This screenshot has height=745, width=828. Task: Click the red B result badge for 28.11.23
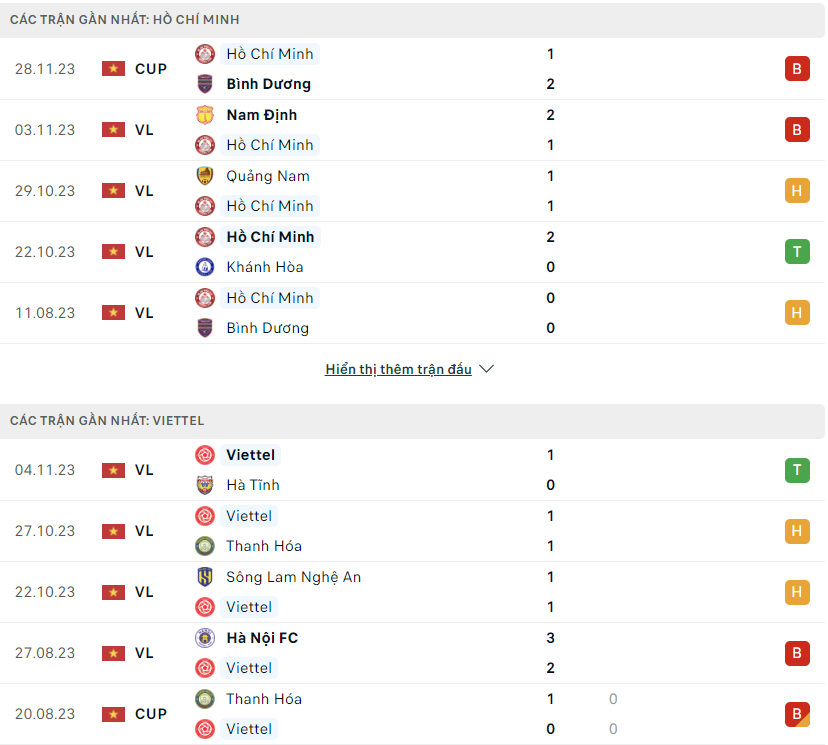(x=797, y=69)
